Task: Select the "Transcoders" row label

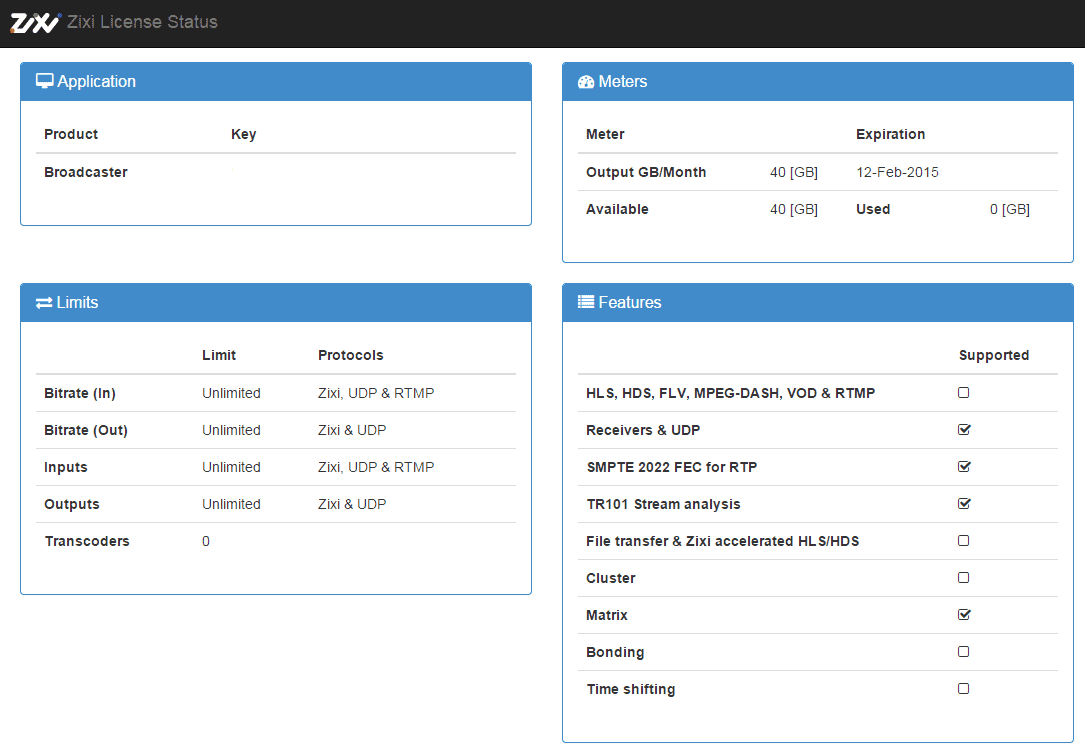Action: point(87,542)
